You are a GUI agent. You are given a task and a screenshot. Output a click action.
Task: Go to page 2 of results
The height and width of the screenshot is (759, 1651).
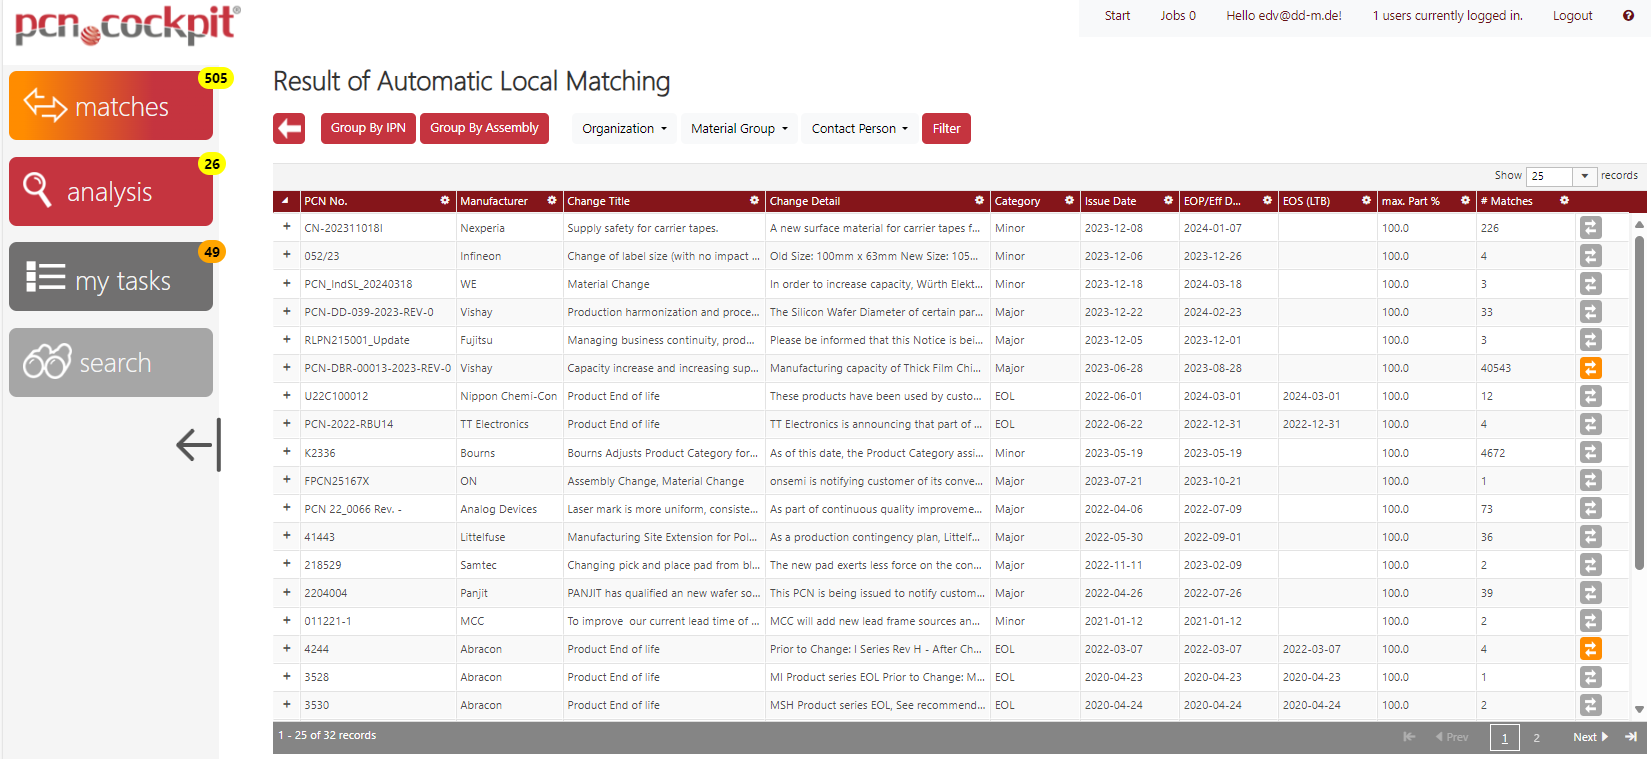coord(1536,738)
